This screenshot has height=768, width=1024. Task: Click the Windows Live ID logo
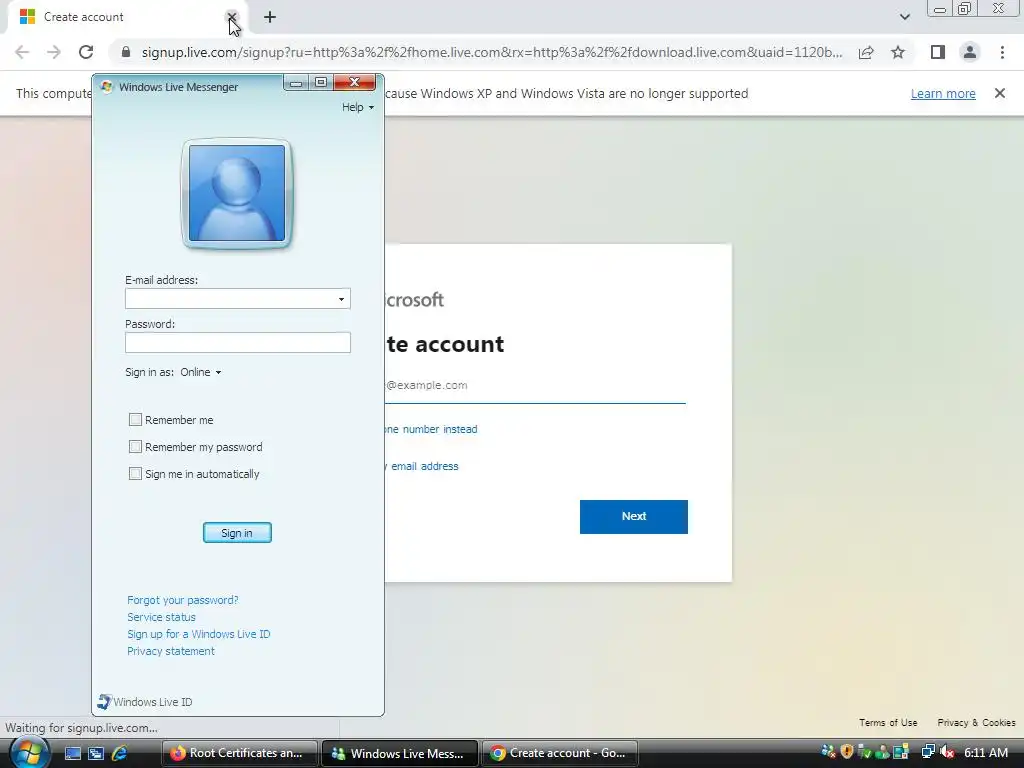point(145,702)
